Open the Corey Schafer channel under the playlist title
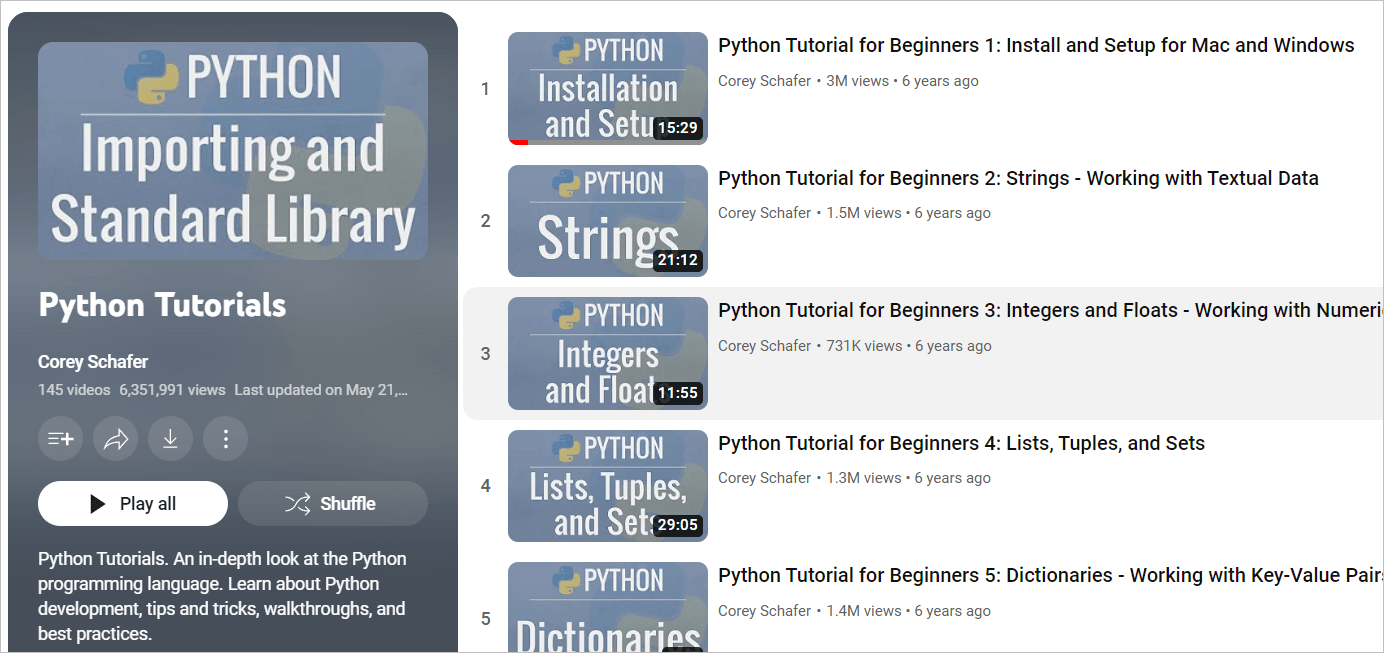1384x653 pixels. [93, 362]
